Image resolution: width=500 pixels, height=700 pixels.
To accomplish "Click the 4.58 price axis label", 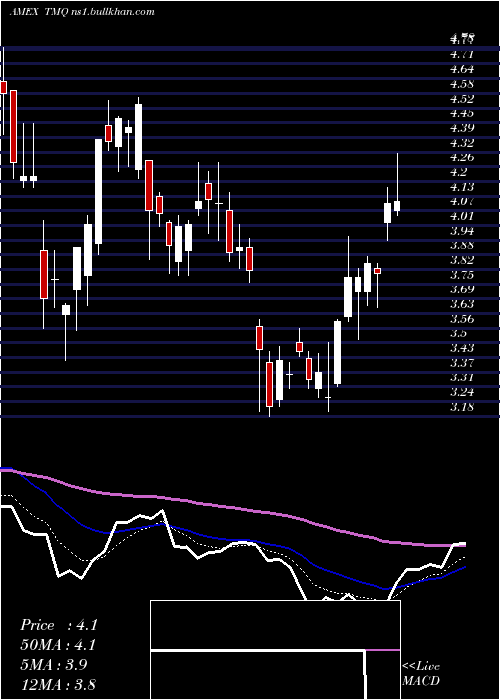I will tap(462, 84).
